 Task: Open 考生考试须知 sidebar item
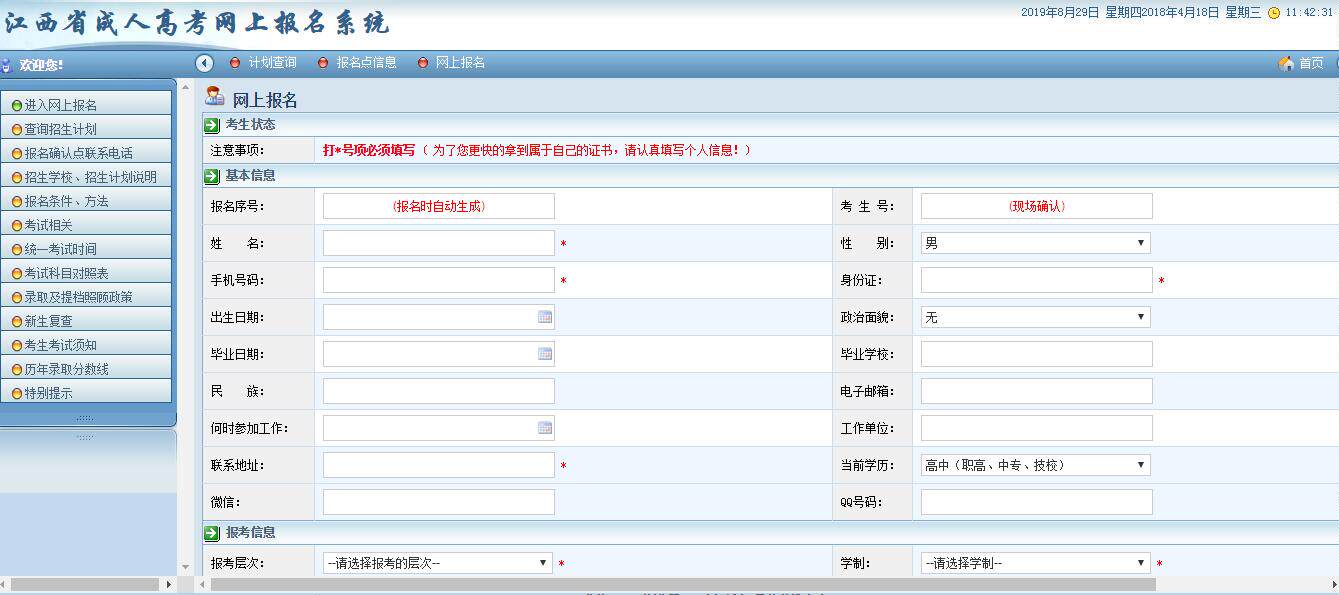pos(87,344)
